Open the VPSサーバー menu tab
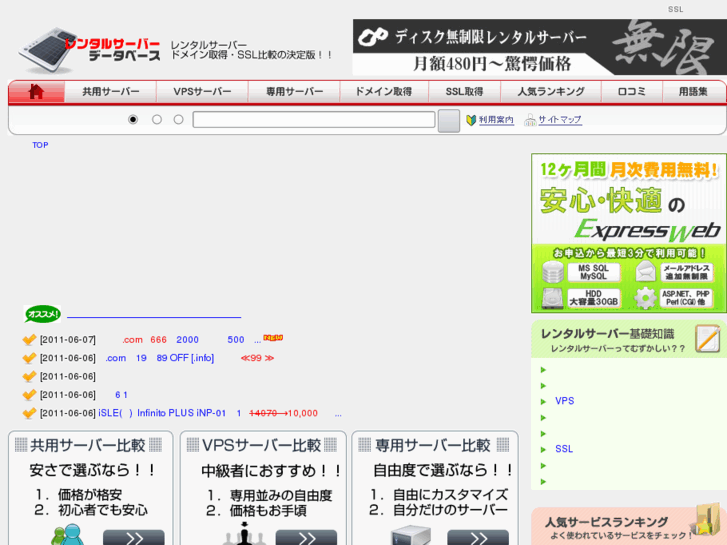 pos(202,91)
